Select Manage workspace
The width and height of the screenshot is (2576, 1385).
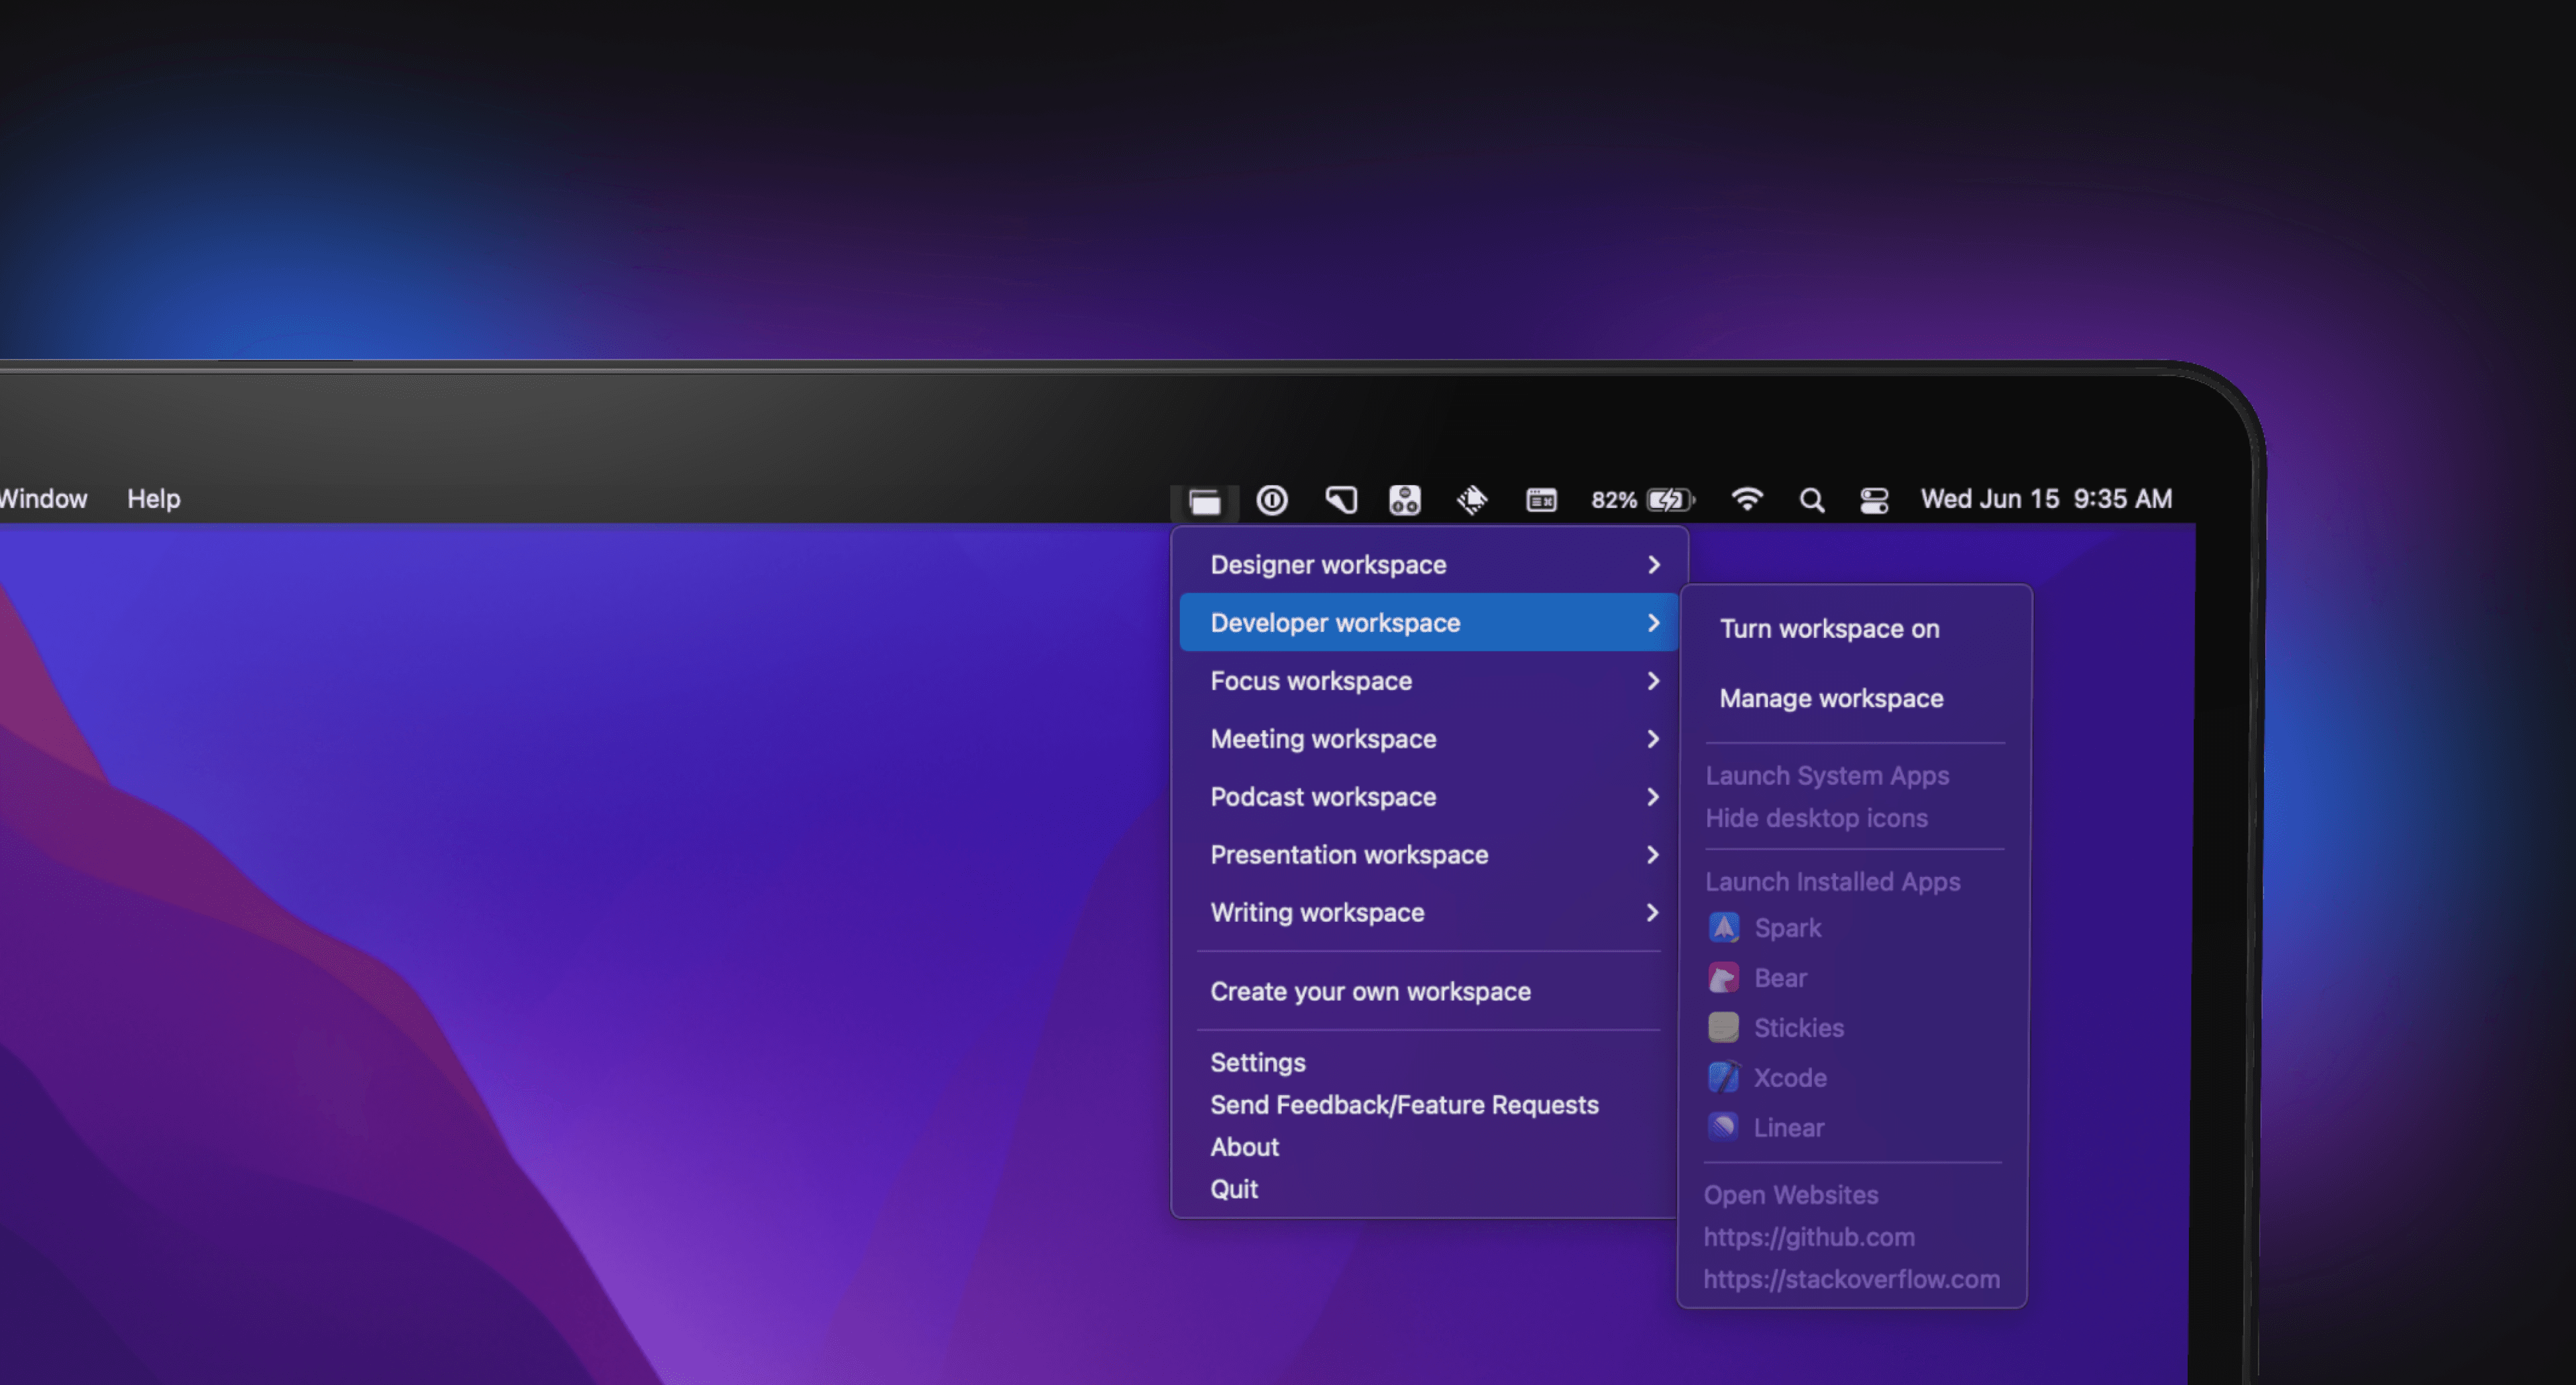click(x=1831, y=698)
